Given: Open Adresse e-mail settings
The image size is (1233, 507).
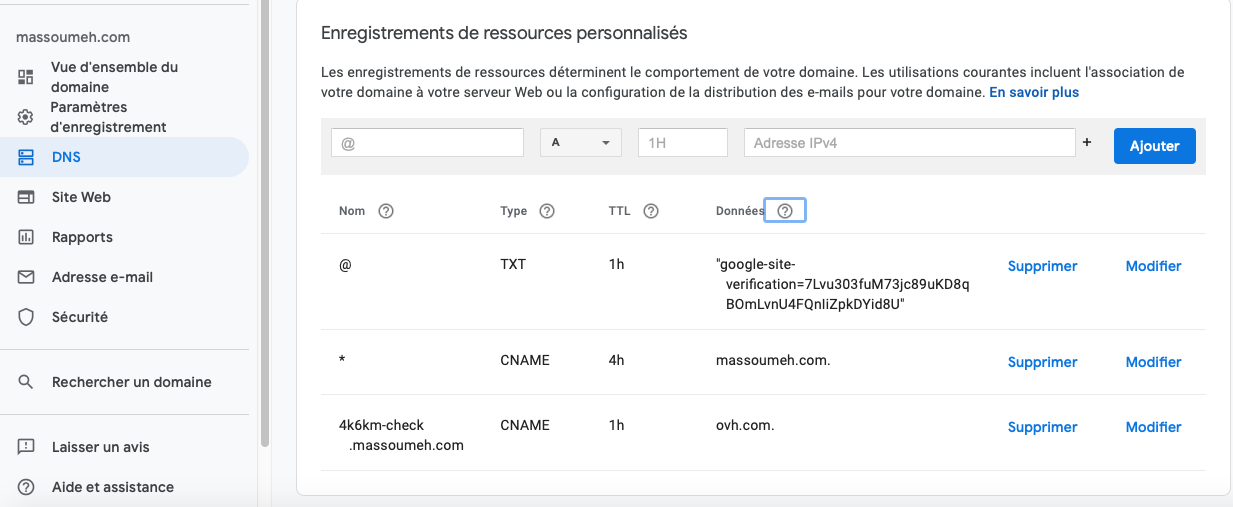Looking at the screenshot, I should (102, 277).
